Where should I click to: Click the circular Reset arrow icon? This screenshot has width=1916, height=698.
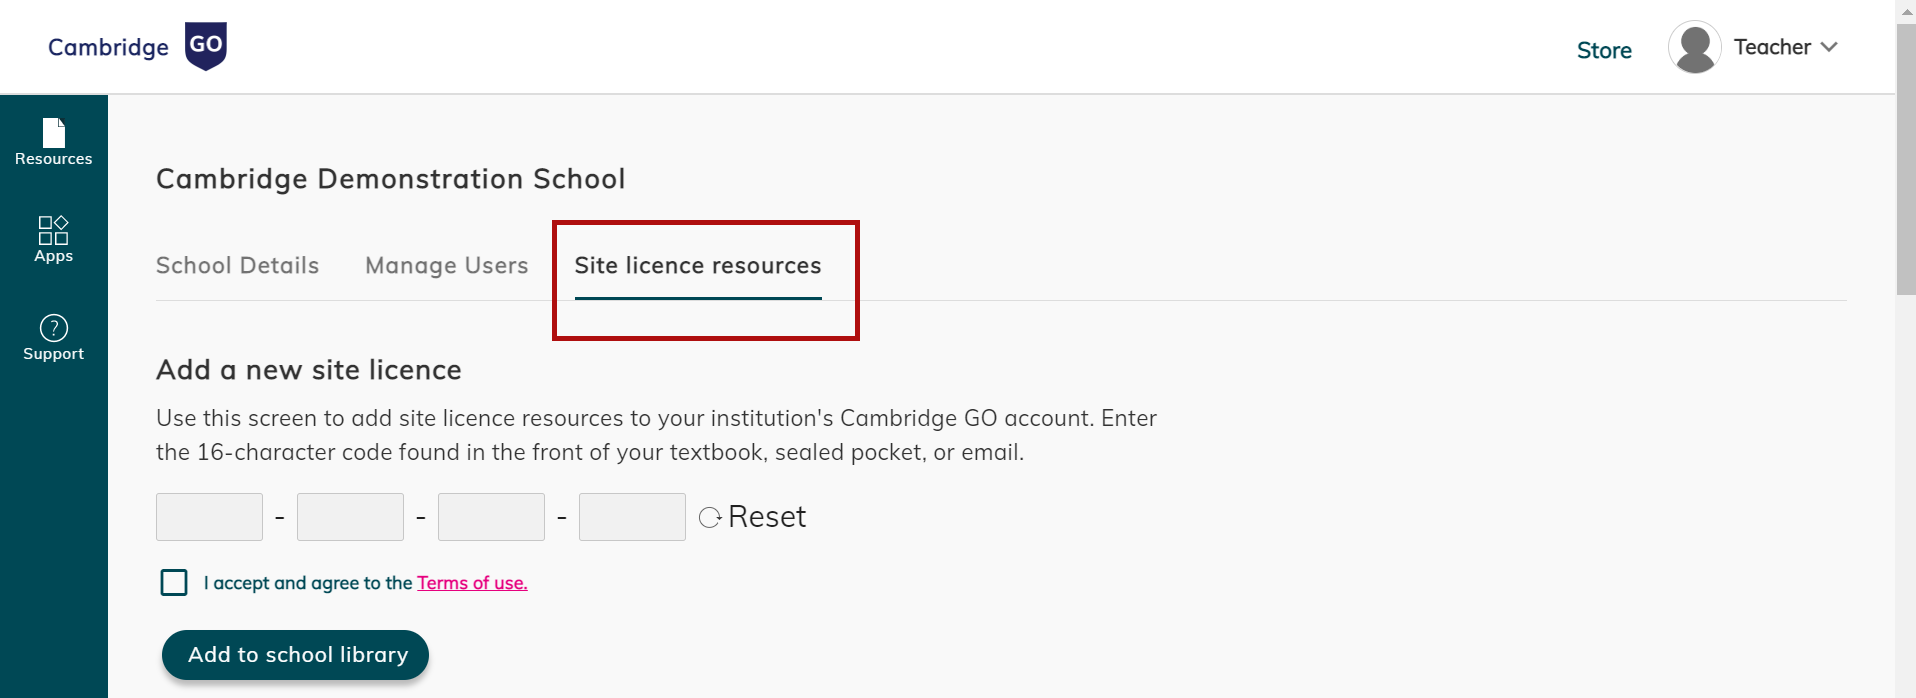(709, 517)
